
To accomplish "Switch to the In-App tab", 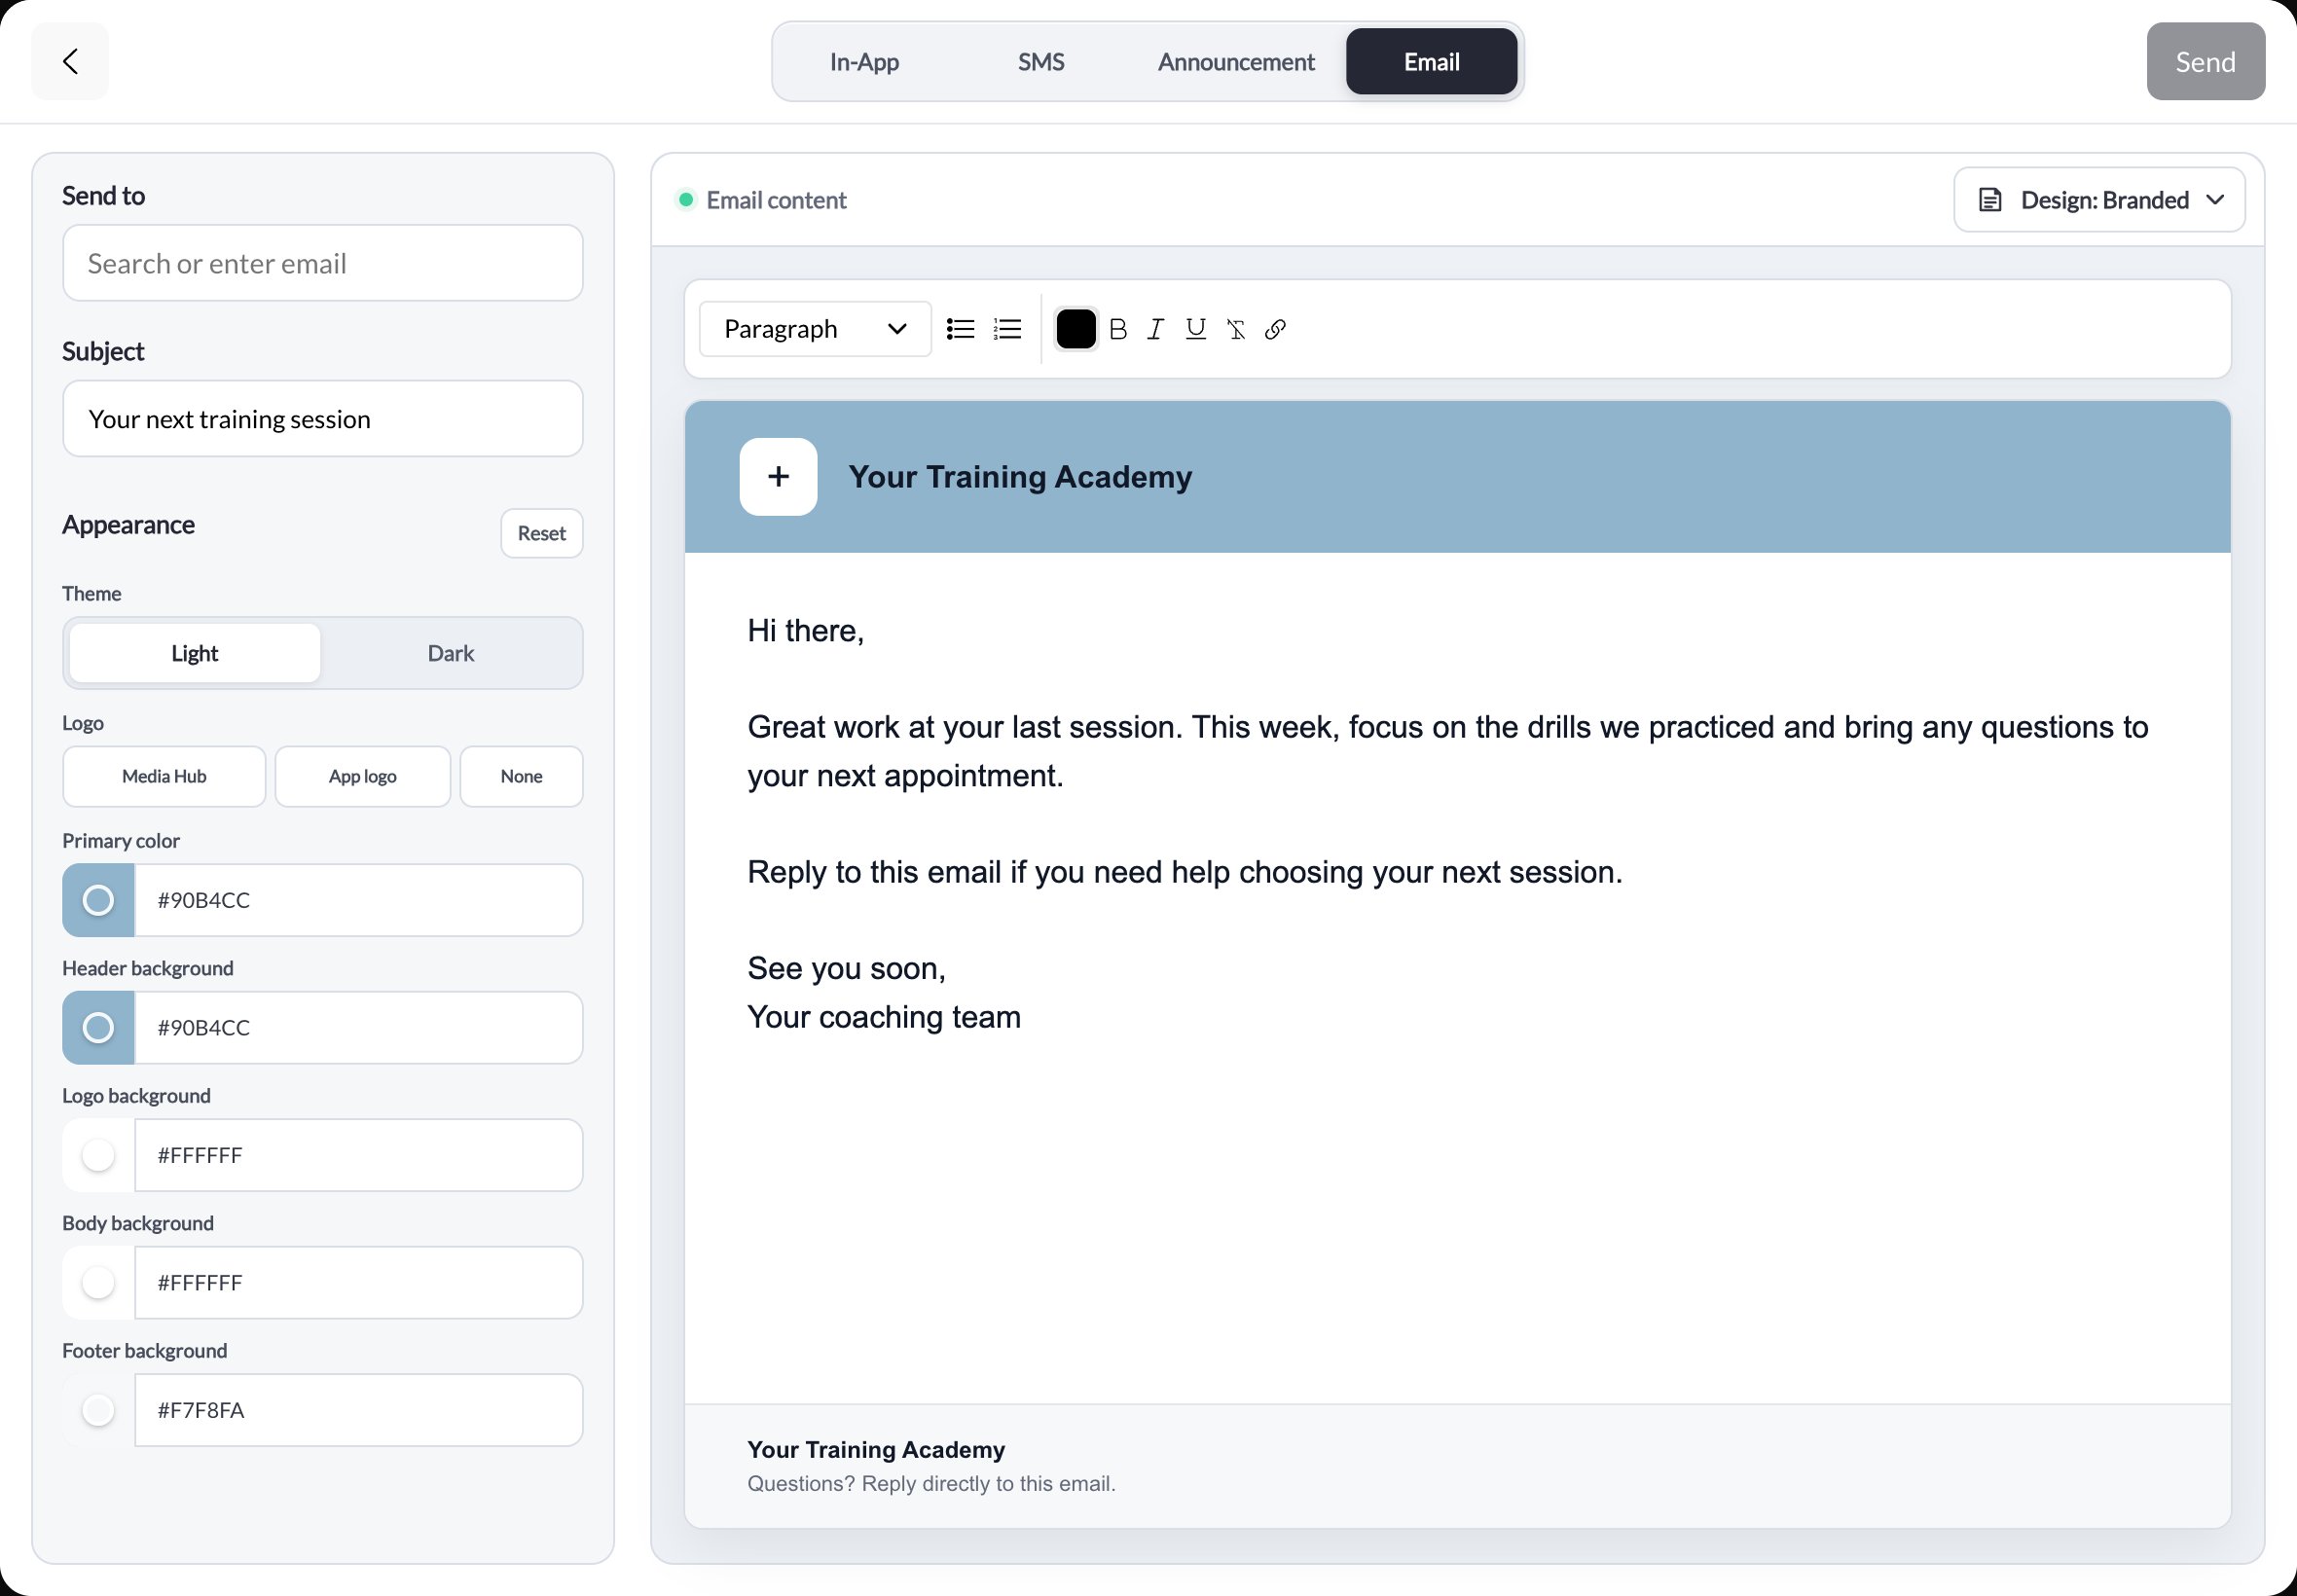I will click(x=864, y=62).
